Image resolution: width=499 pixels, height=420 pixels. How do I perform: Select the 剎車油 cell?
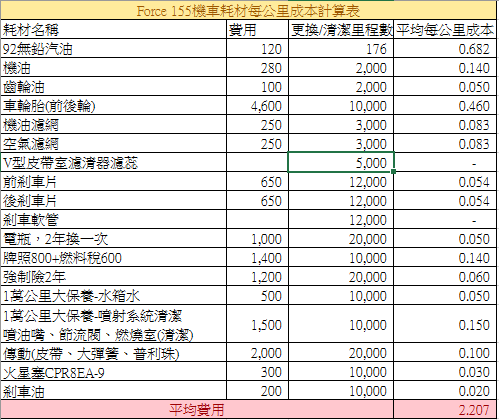point(114,390)
